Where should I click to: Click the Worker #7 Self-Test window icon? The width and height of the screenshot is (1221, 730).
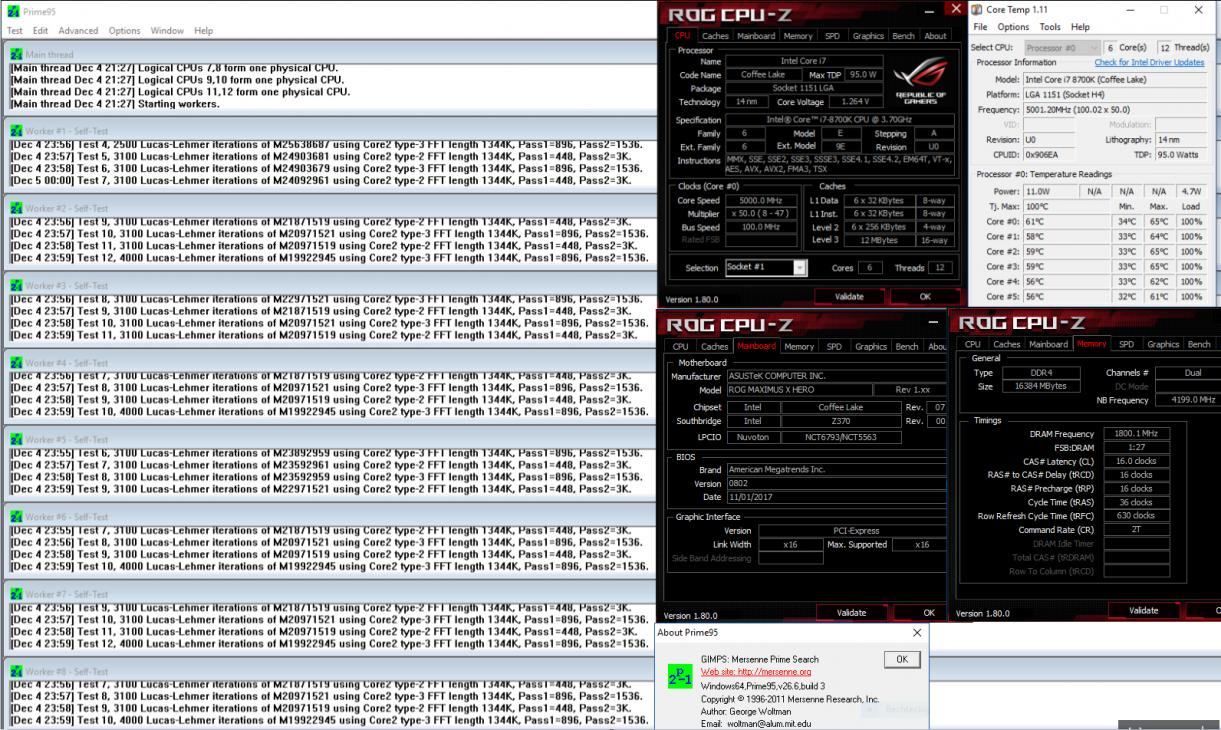coord(16,594)
